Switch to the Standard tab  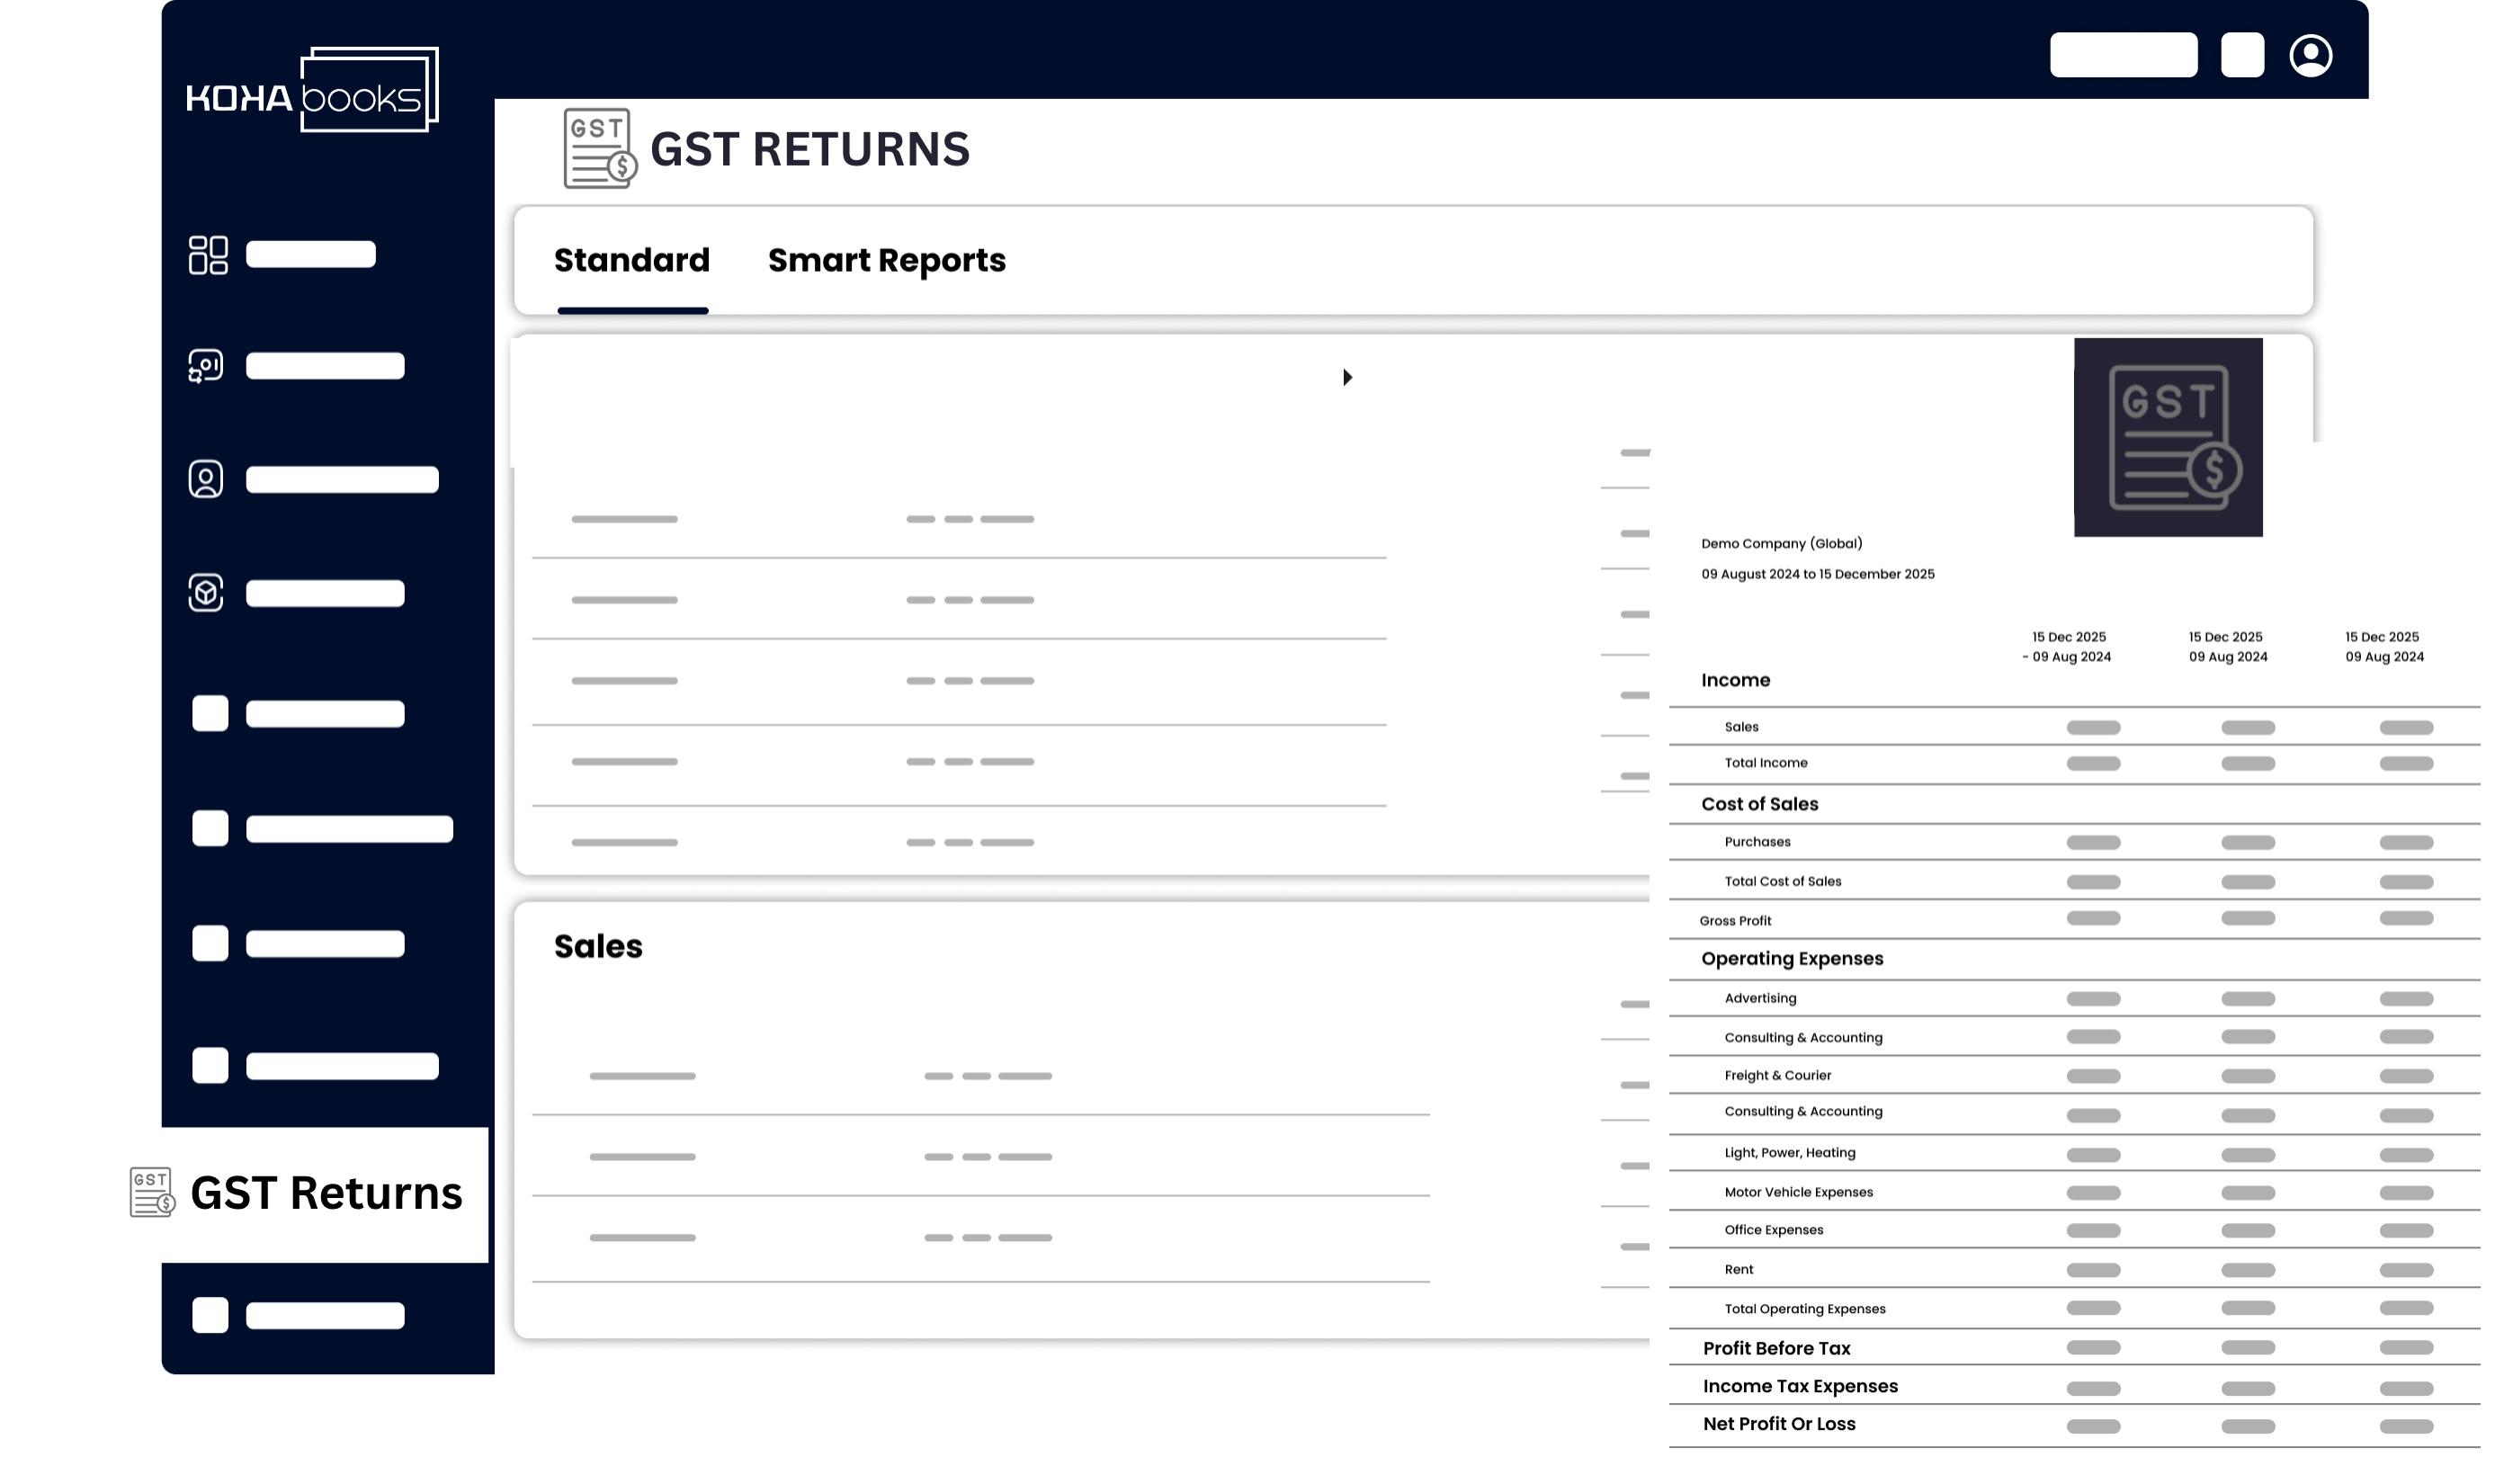coord(631,261)
